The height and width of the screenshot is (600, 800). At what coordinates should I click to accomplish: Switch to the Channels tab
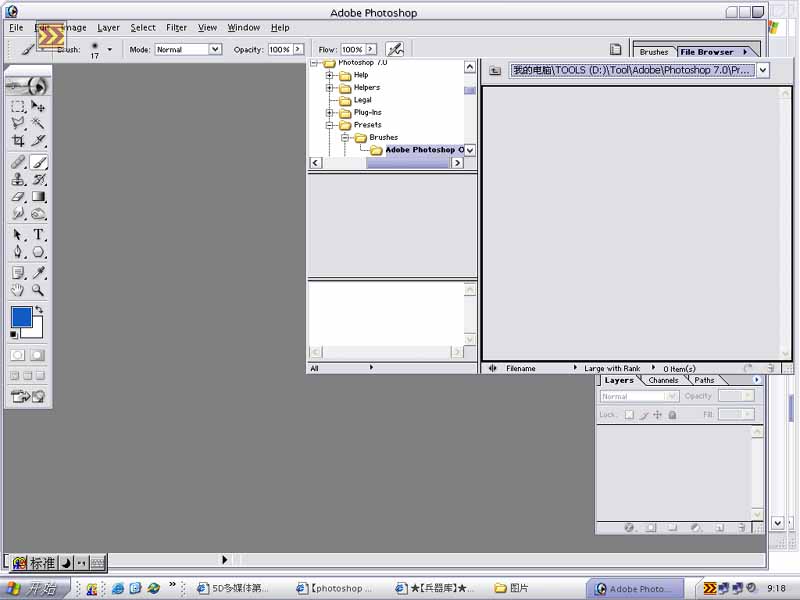(663, 380)
